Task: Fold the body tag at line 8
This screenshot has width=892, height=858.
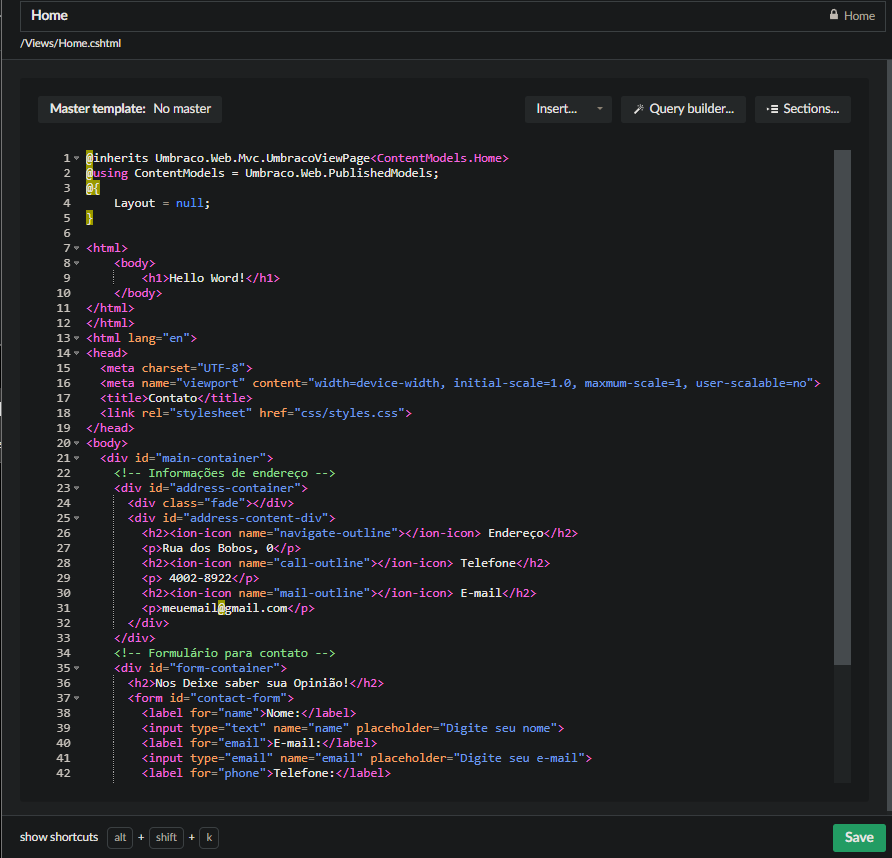Action: click(x=77, y=263)
